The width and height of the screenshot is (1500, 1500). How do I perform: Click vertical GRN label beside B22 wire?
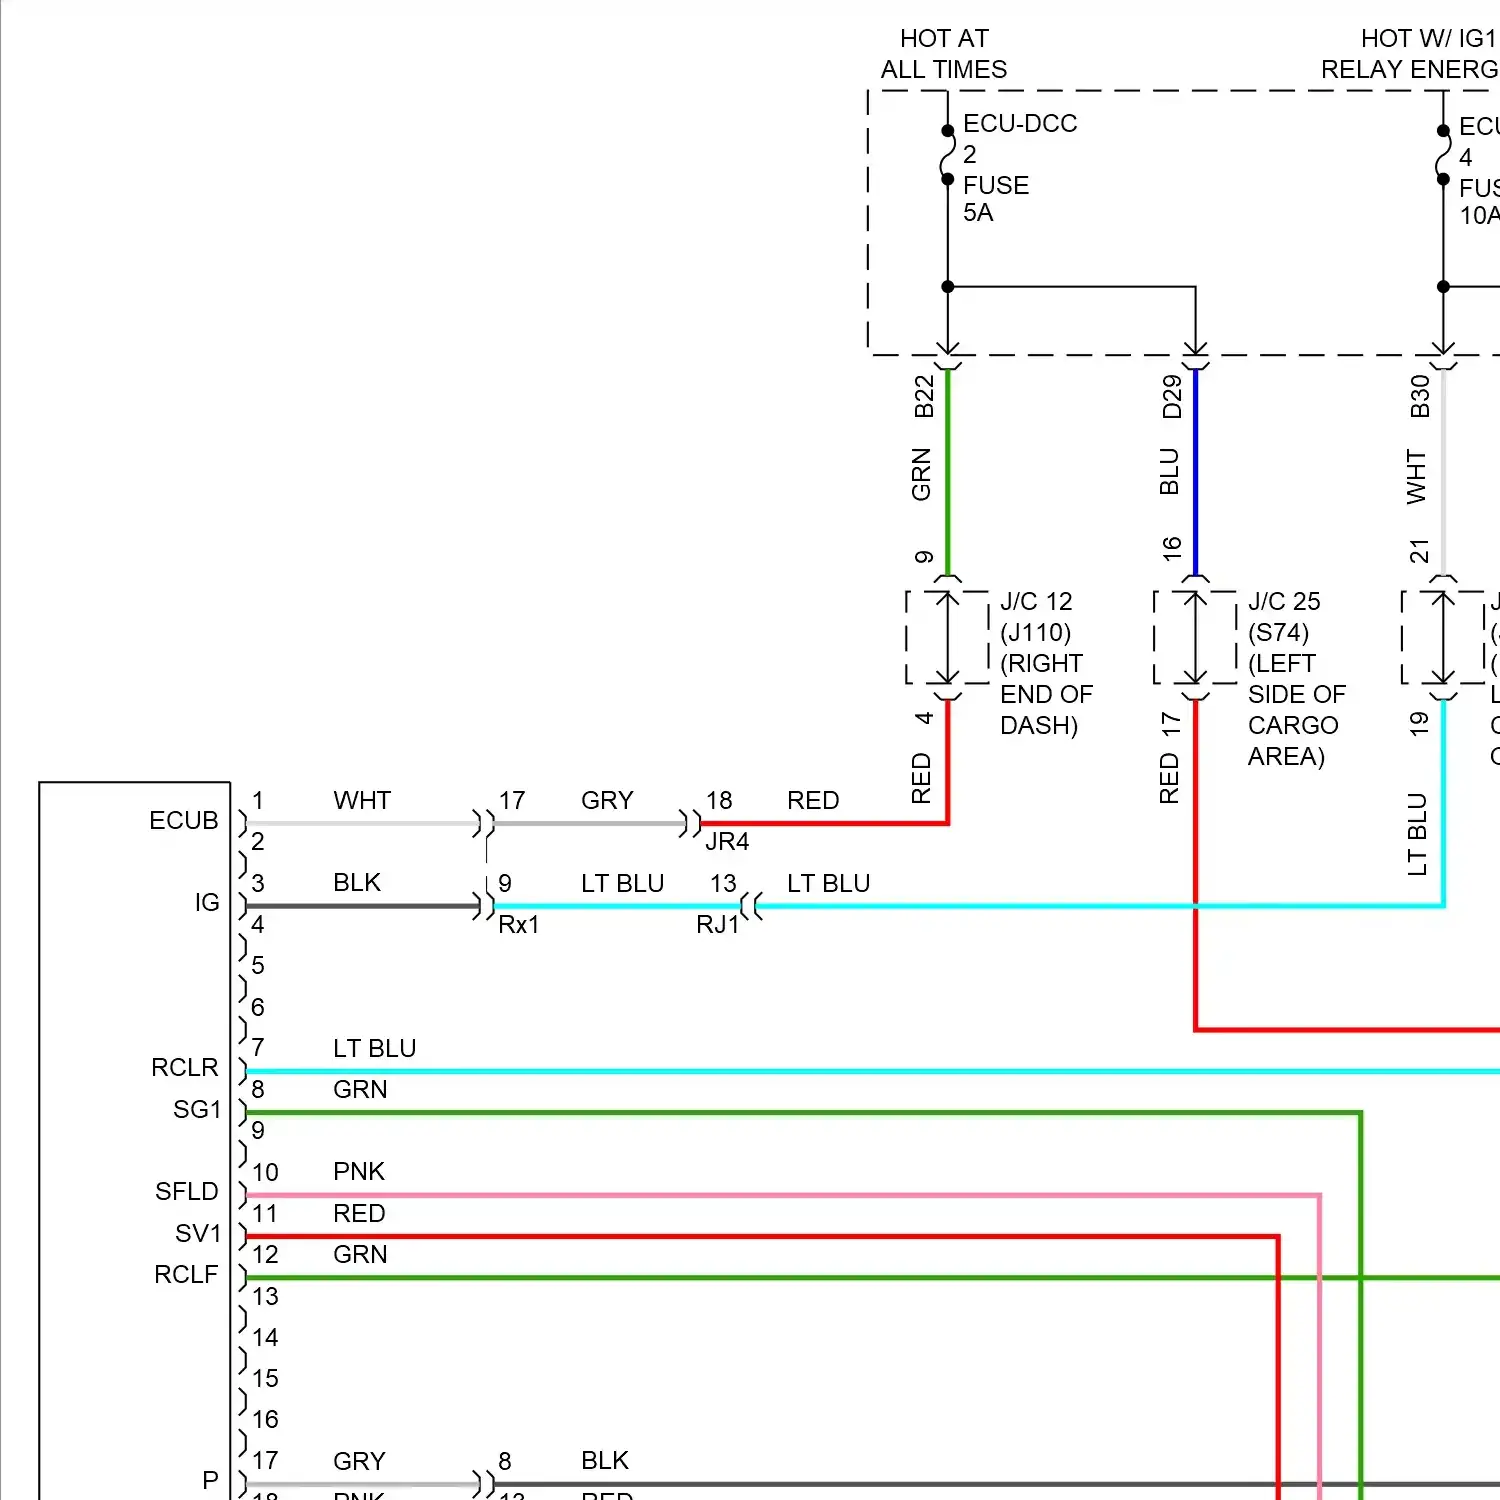(921, 474)
